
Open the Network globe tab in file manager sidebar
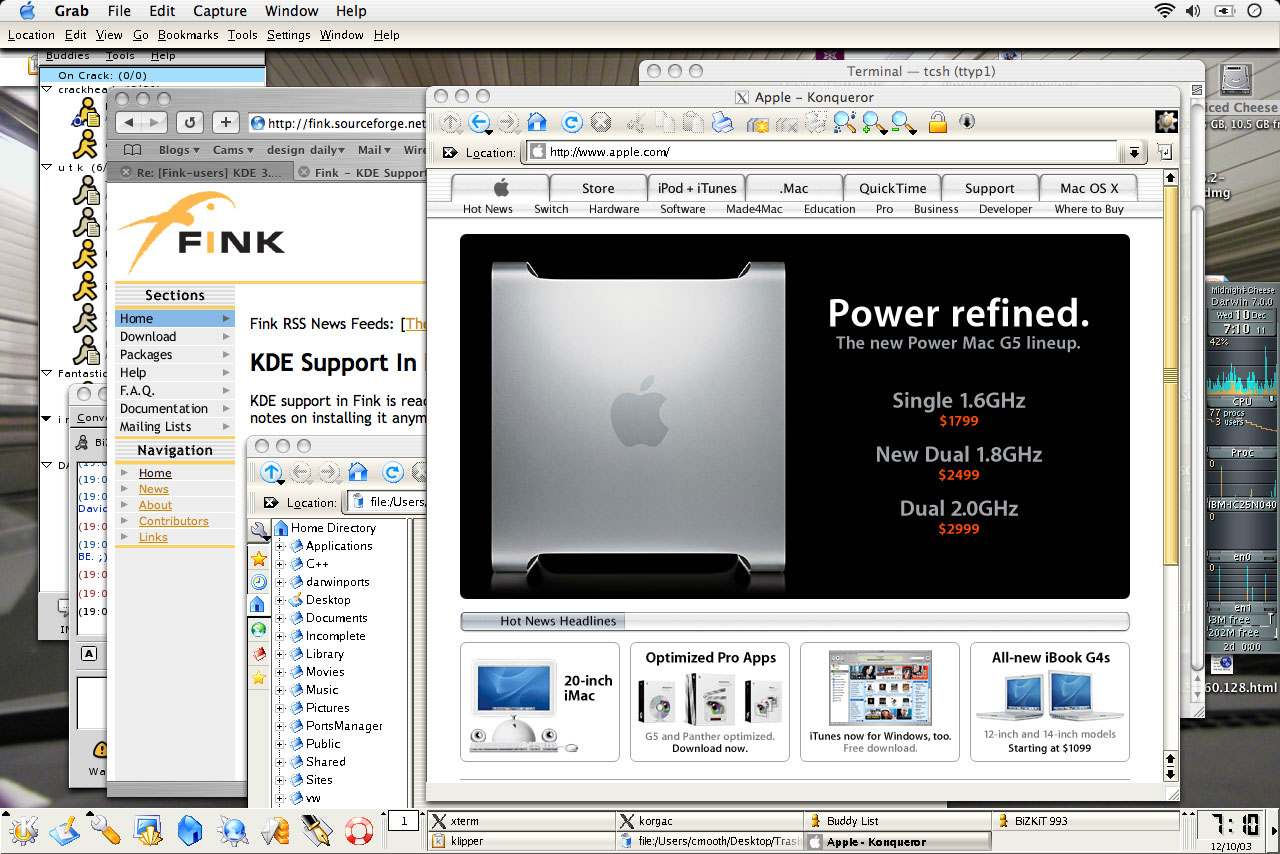259,629
